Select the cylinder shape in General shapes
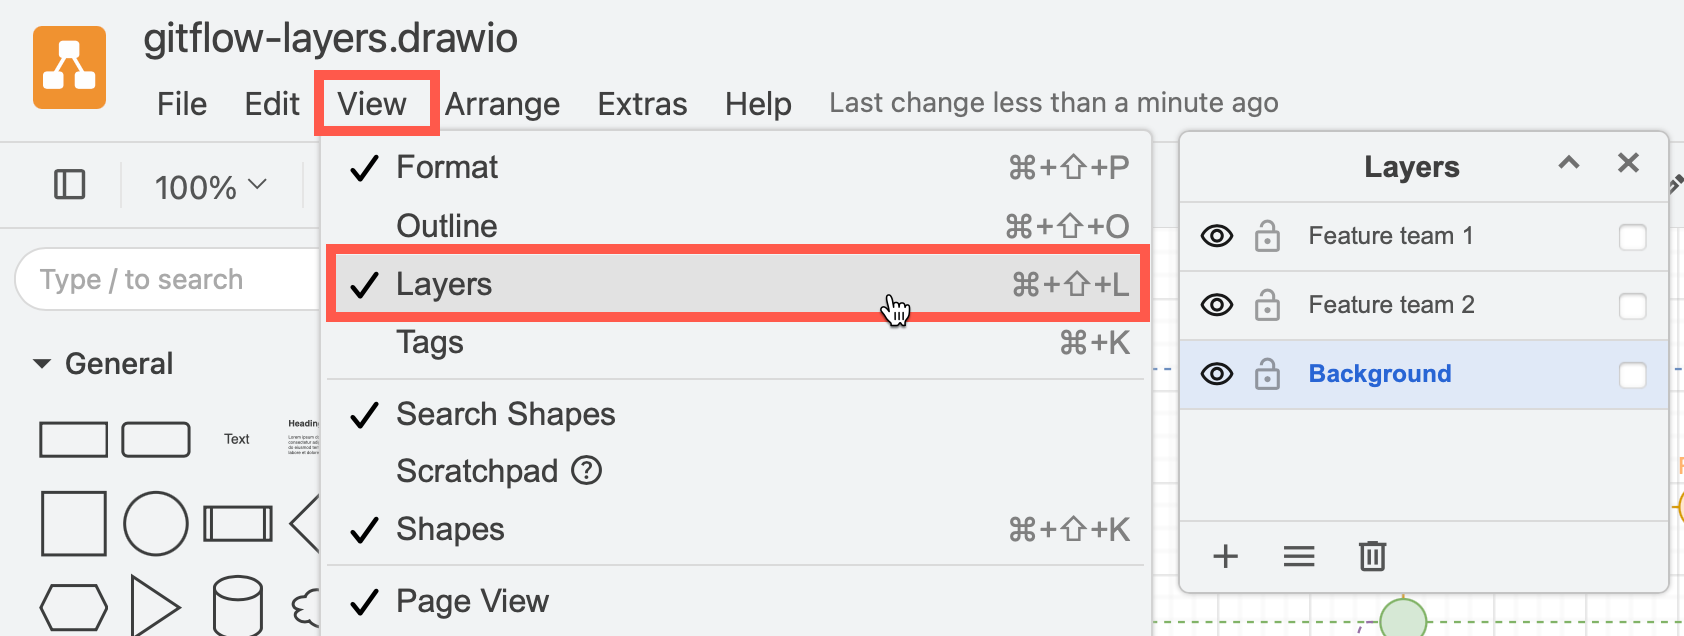Viewport: 1684px width, 636px height. pyautogui.click(x=237, y=604)
